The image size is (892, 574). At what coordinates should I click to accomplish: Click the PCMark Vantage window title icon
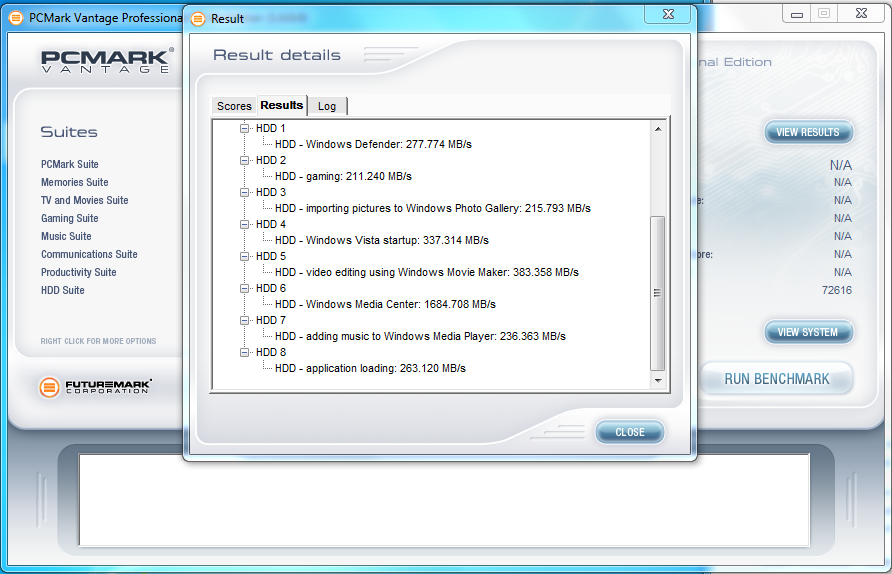(x=16, y=18)
